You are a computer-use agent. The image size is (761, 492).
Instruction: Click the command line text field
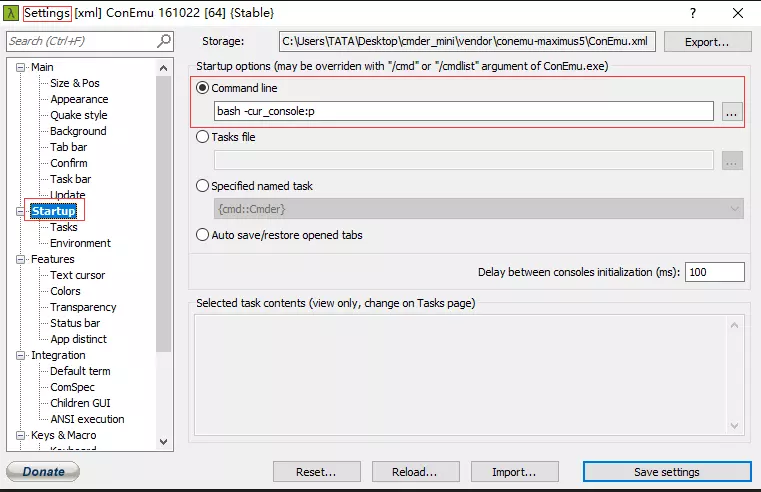click(463, 111)
